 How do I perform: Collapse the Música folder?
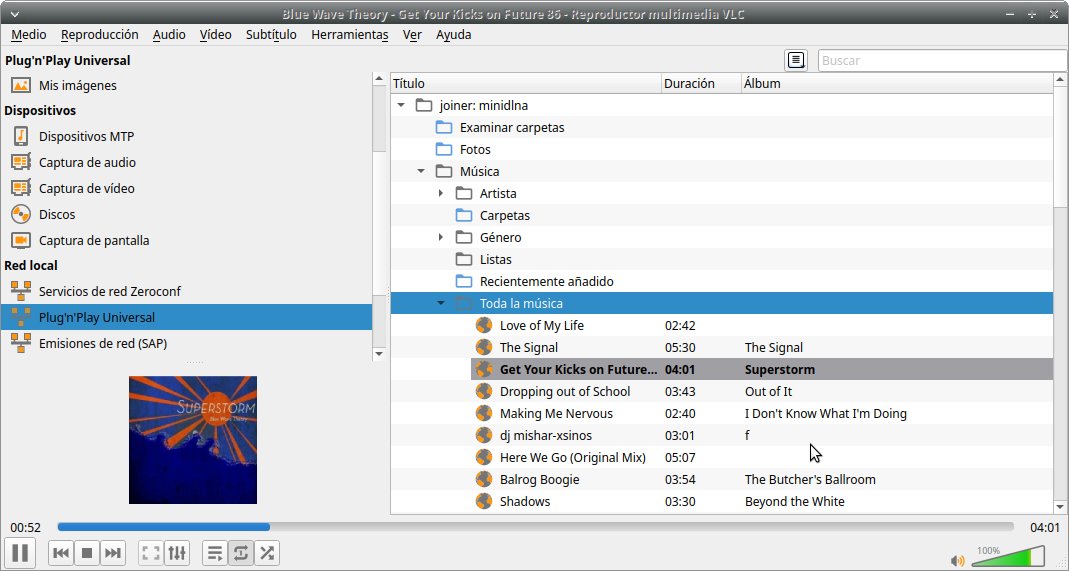coord(421,171)
